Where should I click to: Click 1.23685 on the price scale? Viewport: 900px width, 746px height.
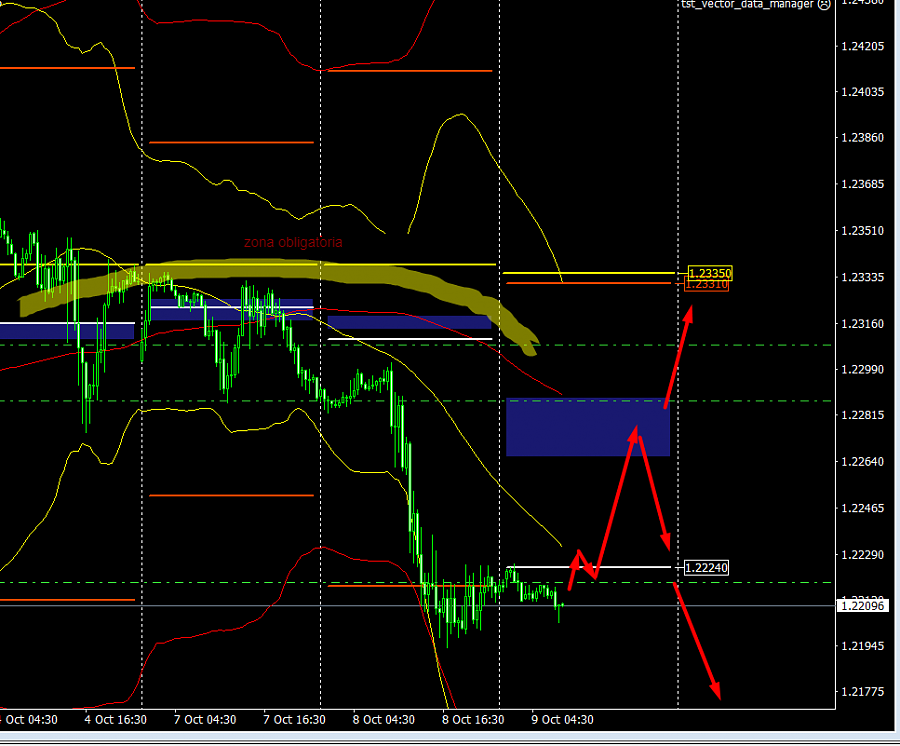point(864,184)
